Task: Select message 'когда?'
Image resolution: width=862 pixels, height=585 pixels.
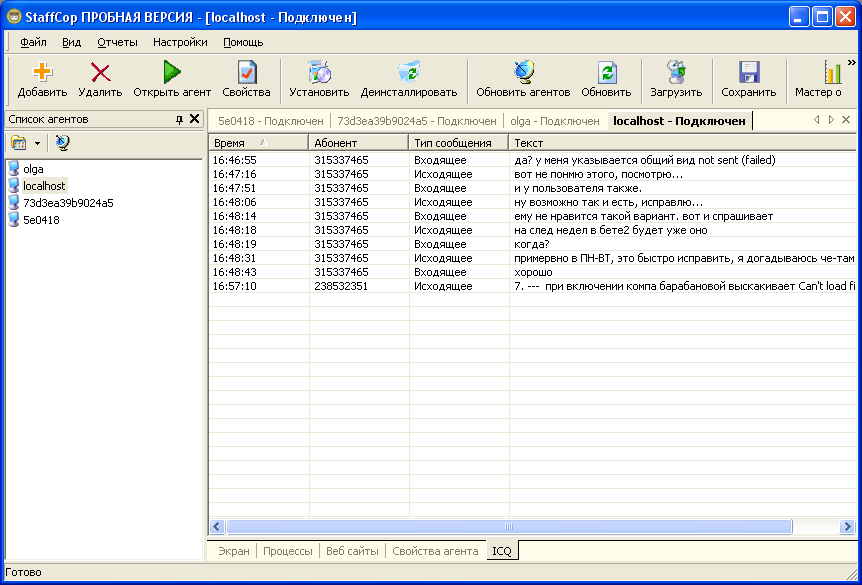Action: coord(532,244)
